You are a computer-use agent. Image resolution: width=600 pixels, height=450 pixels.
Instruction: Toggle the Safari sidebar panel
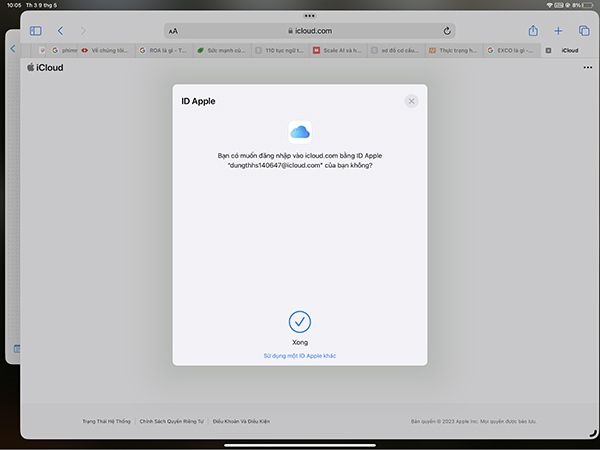pos(36,31)
